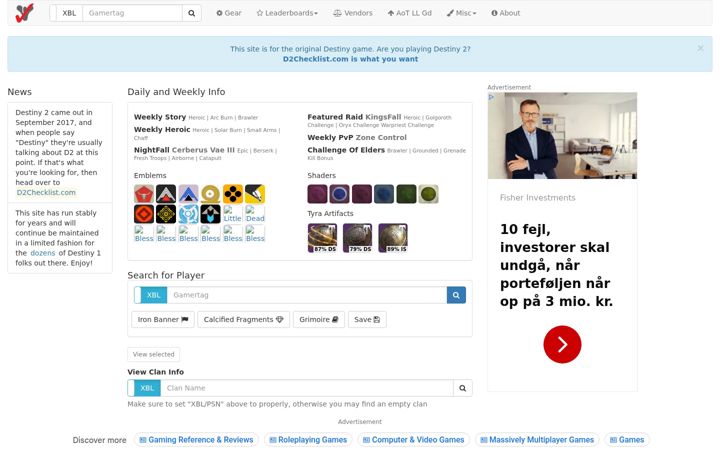Click the 'Featured Raid KingsFall' text
720x450 pixels.
coord(354,117)
